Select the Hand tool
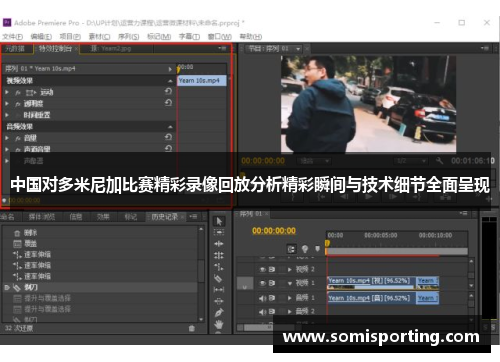This screenshot has width=500, height=362. click(x=219, y=324)
